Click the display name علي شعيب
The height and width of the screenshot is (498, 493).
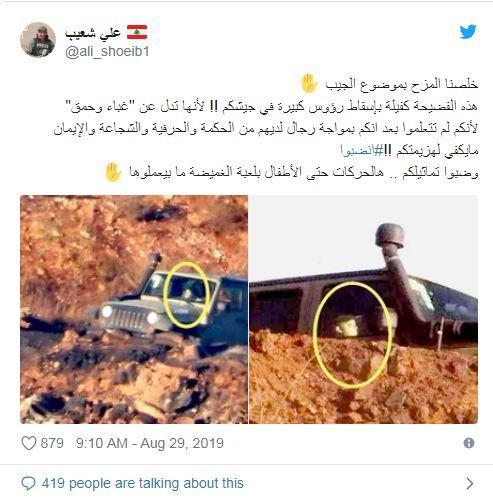coord(93,33)
